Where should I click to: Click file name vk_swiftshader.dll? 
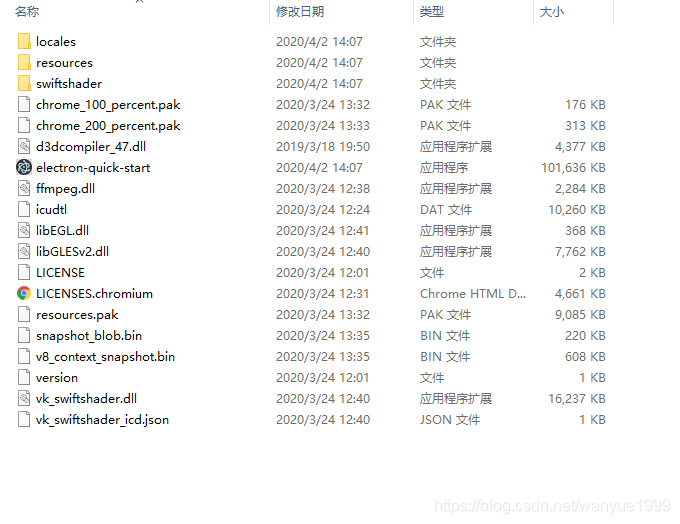[x=86, y=399]
